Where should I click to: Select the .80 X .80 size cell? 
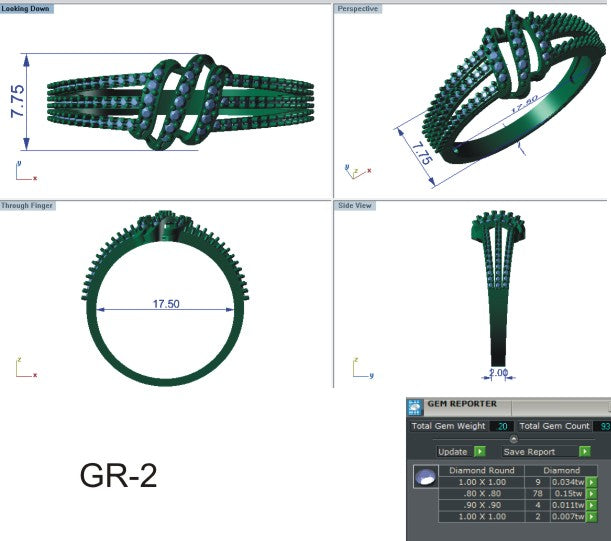click(482, 494)
